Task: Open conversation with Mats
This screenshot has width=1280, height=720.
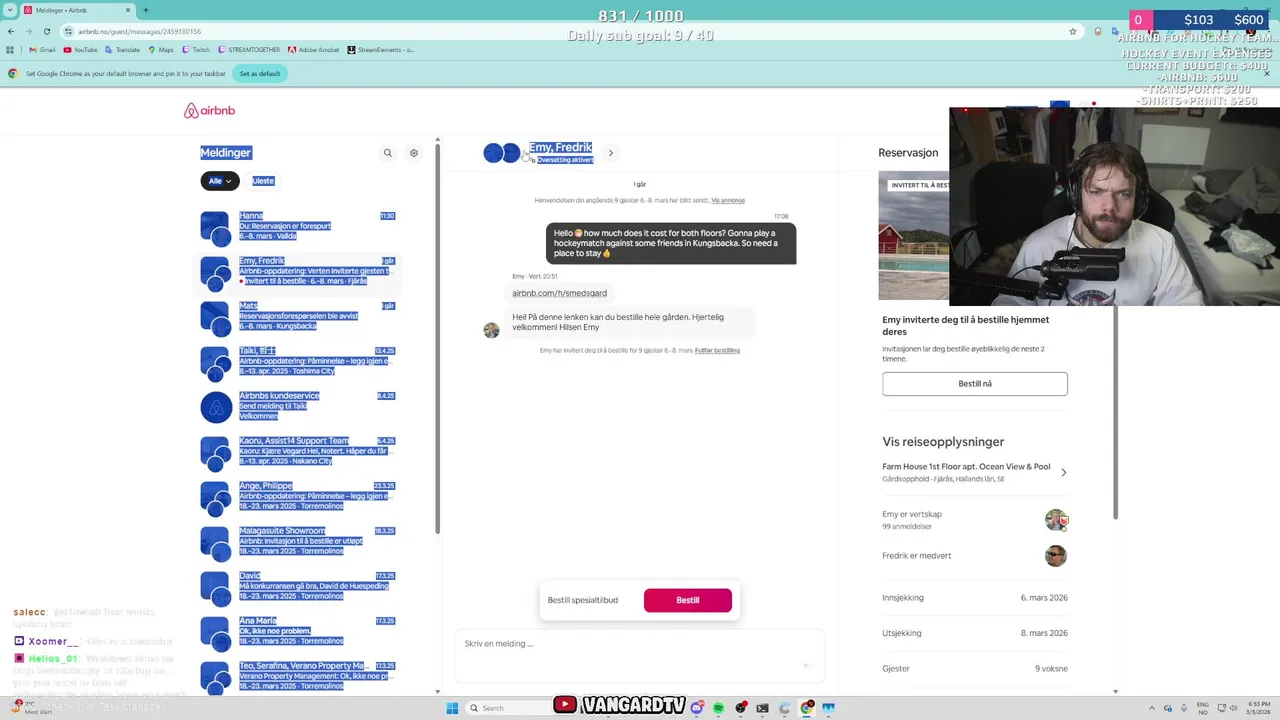Action: (x=298, y=316)
